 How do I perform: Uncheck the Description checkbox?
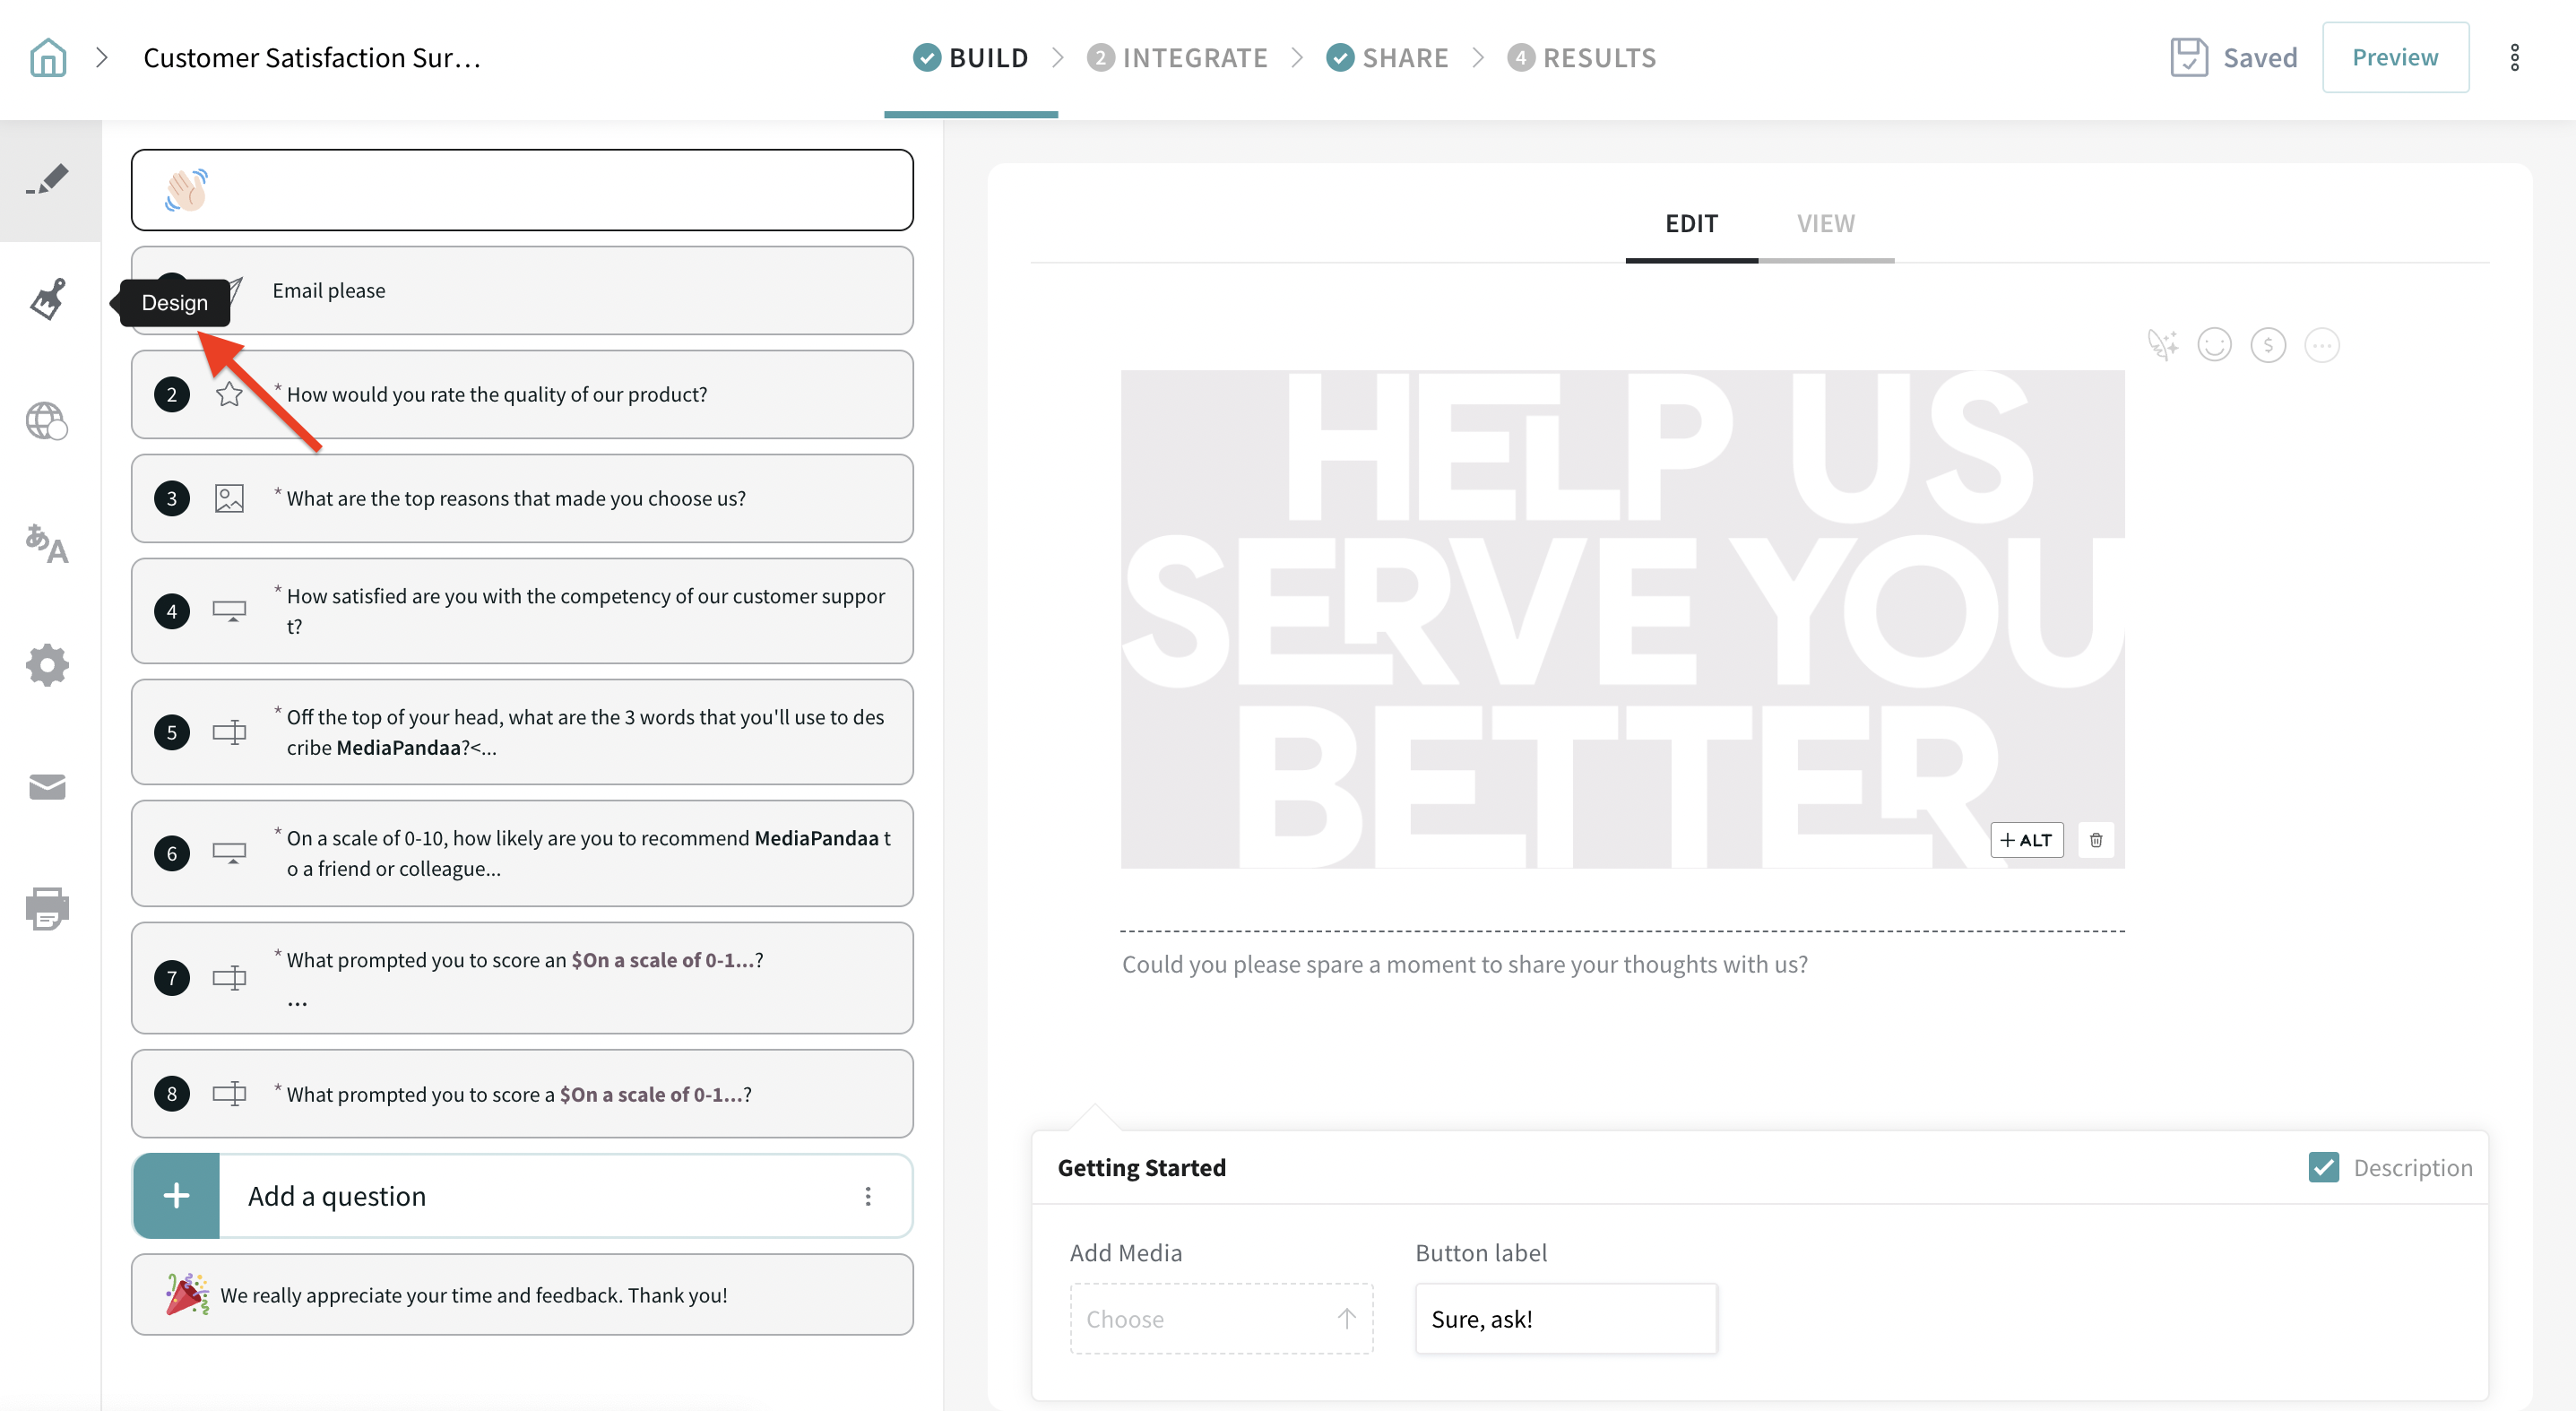2323,1167
